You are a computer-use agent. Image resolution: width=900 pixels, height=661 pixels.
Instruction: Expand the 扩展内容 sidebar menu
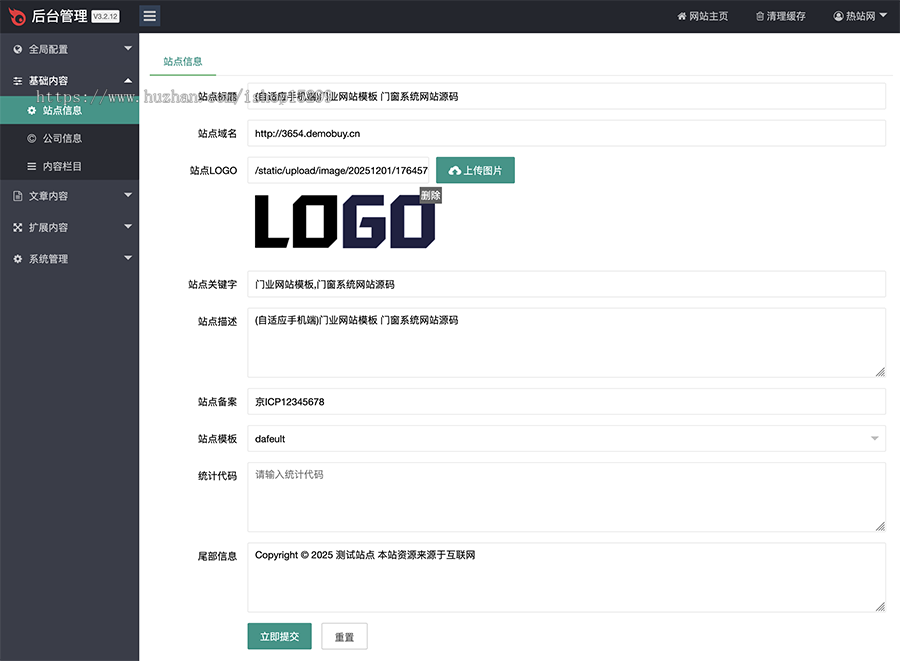[69, 227]
